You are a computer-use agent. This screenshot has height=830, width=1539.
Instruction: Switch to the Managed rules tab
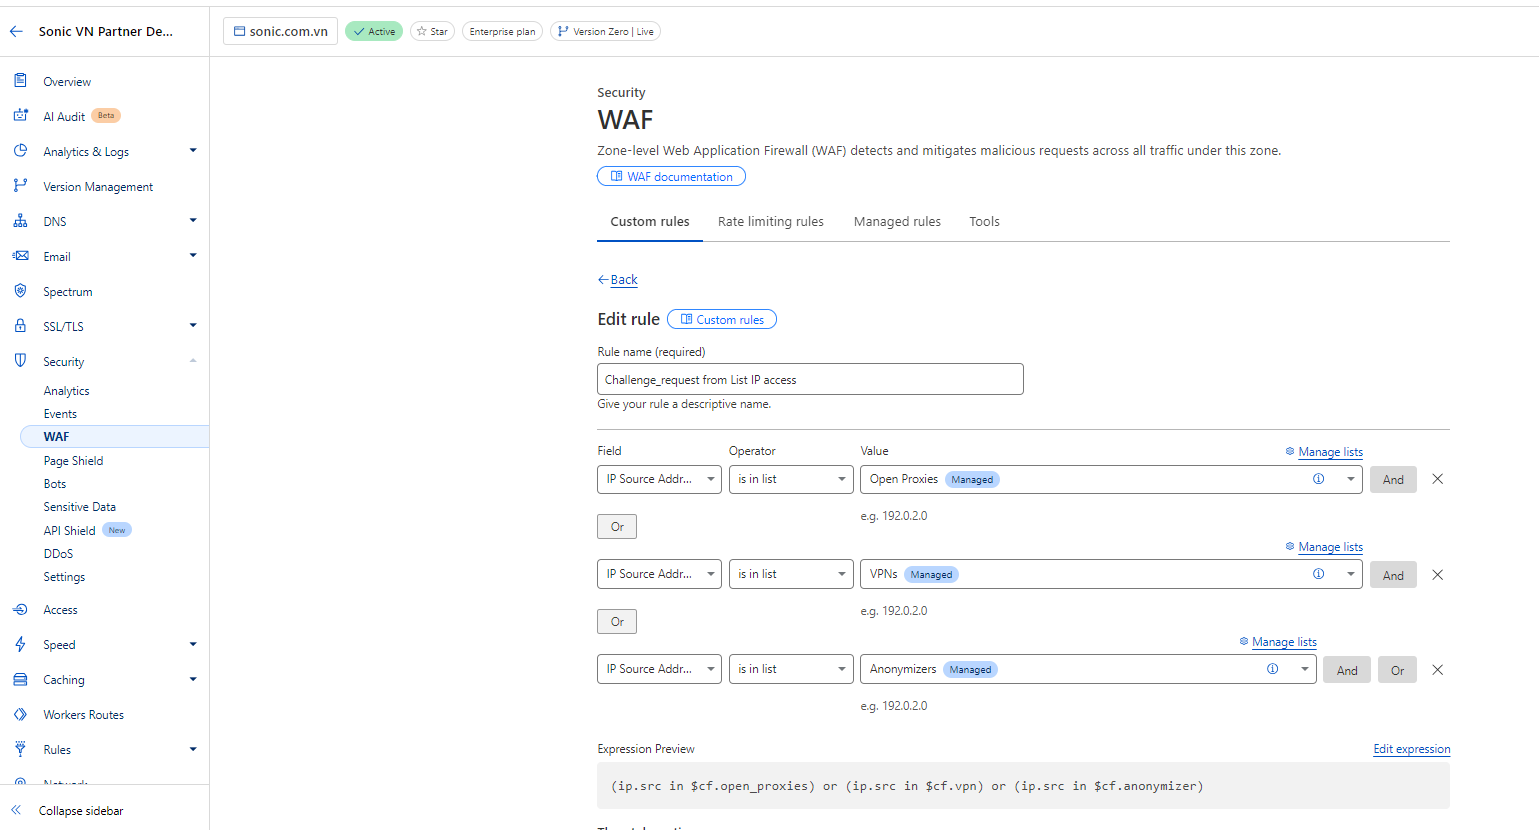(x=897, y=222)
